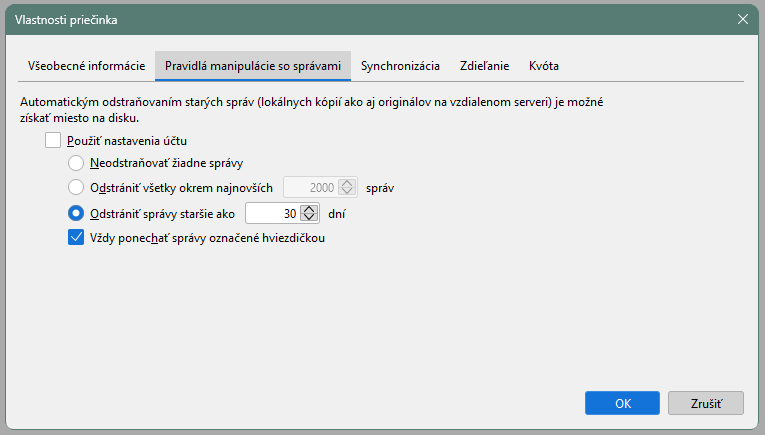Enable the Použiť nastavenia účtu checkbox
This screenshot has height=435, width=765.
(53, 141)
